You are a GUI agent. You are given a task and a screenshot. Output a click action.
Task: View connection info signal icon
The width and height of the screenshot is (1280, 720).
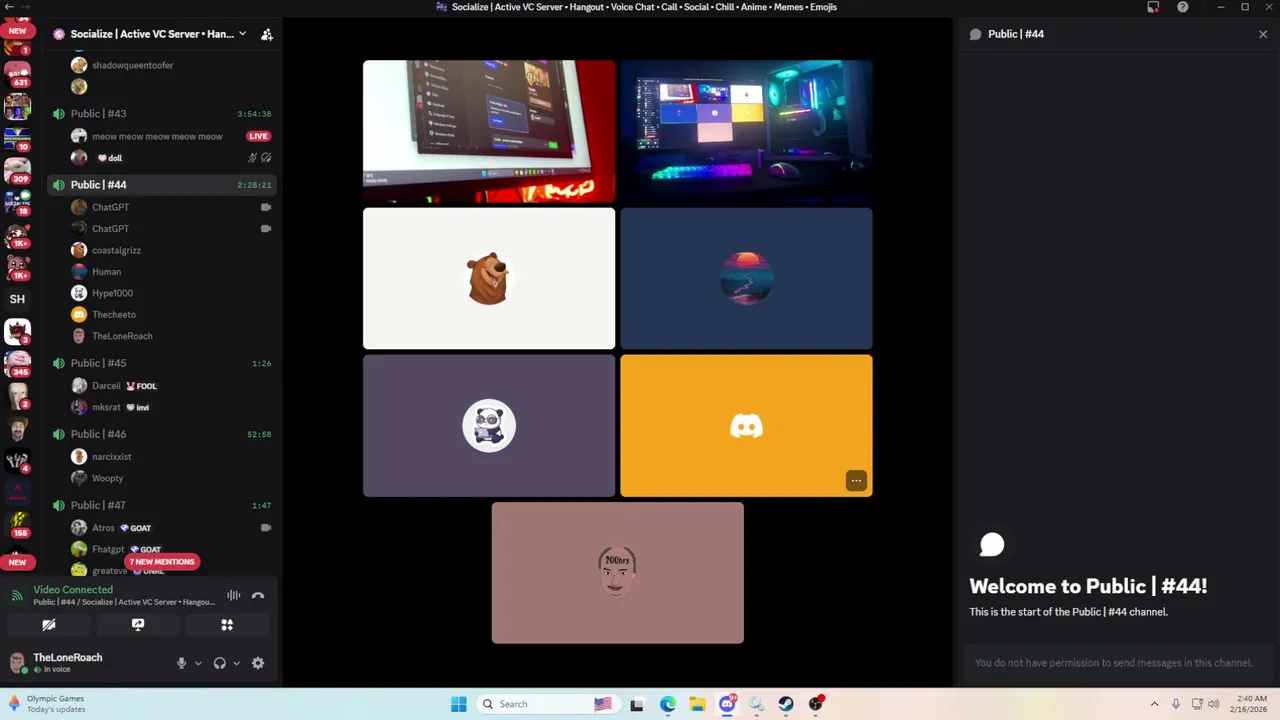tap(17, 596)
